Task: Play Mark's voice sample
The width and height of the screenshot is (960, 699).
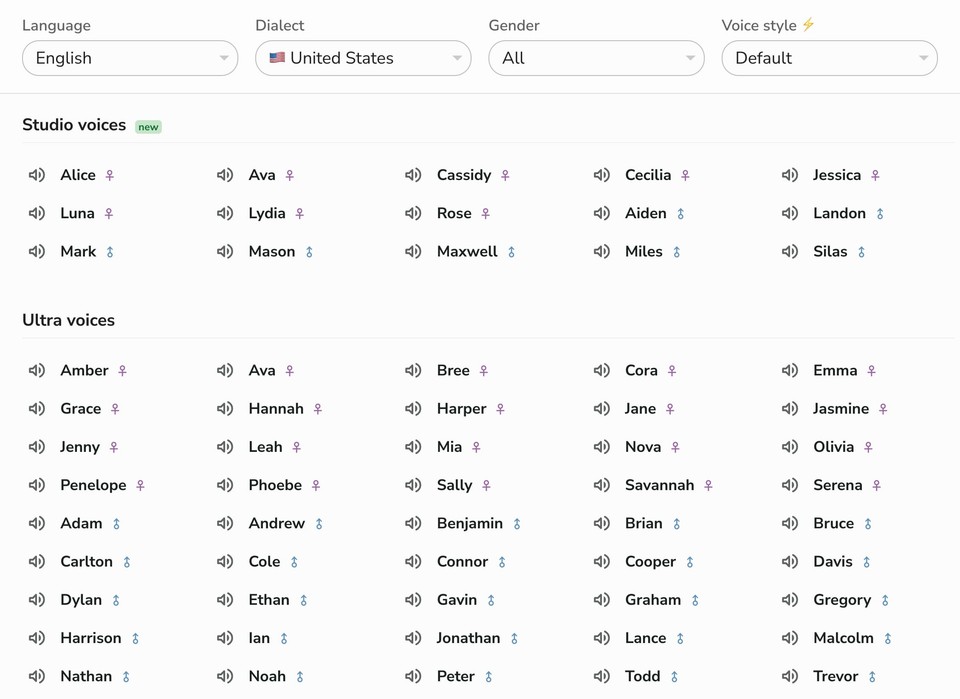Action: 36,251
